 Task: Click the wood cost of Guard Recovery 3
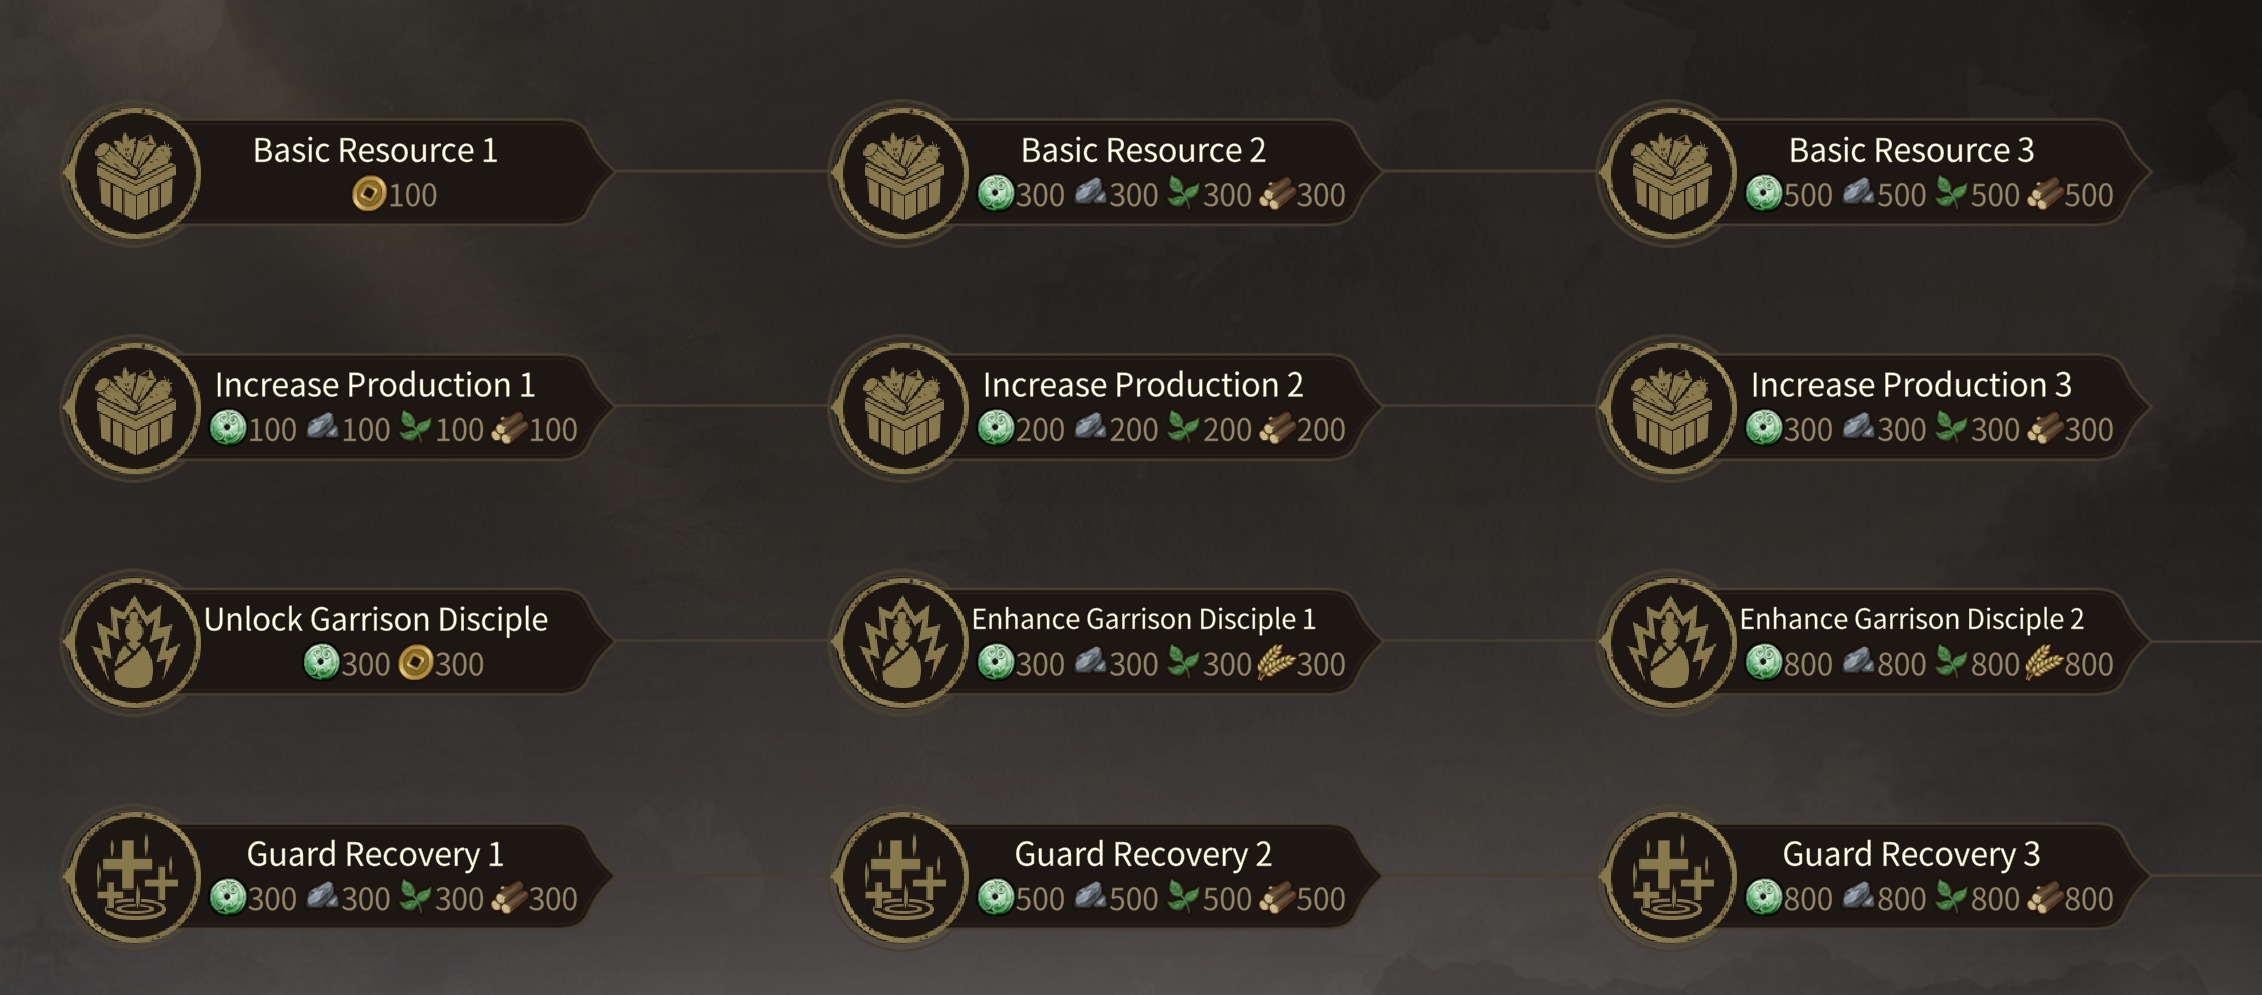pos(2070,898)
